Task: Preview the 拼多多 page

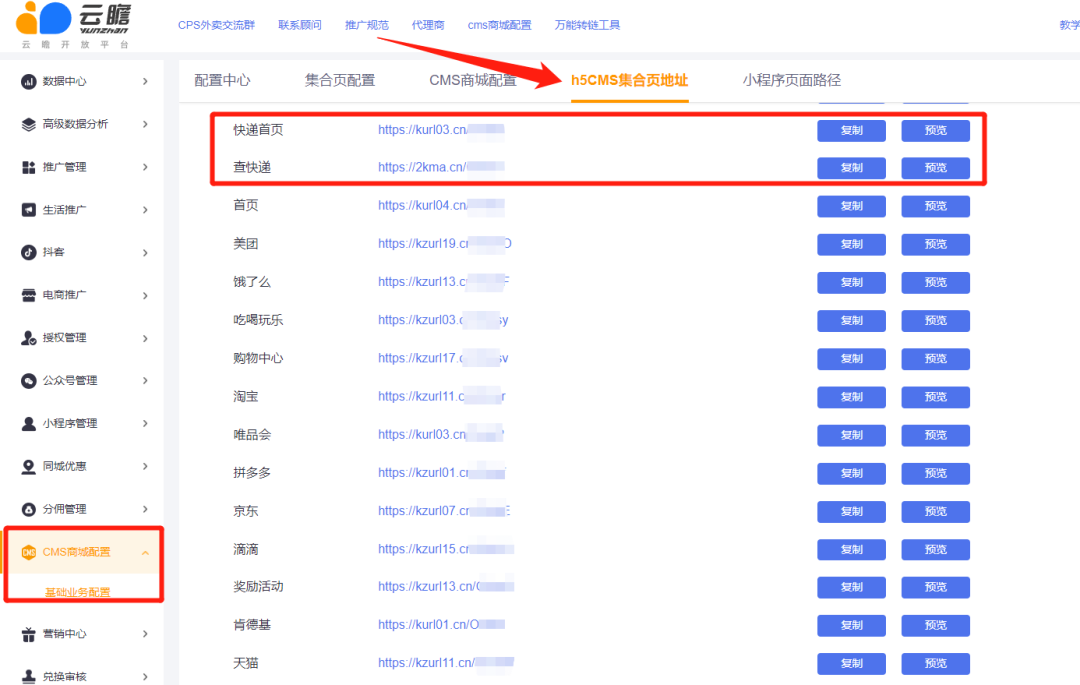Action: [x=935, y=474]
